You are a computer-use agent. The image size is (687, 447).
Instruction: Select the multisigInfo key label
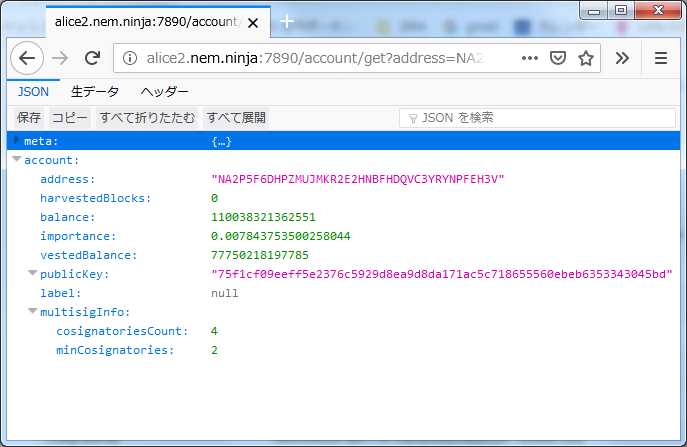click(85, 312)
